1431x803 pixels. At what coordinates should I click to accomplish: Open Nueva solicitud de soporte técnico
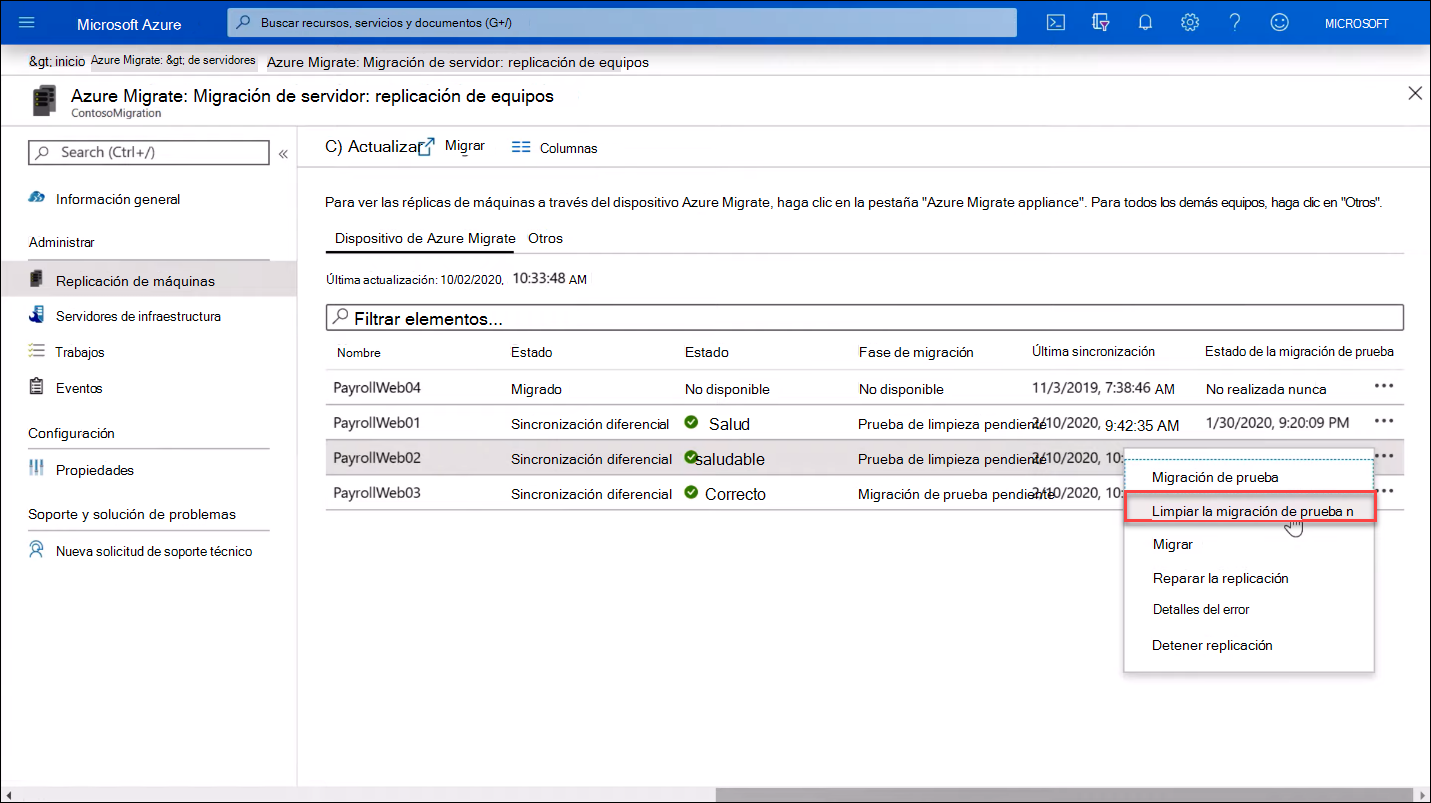click(x=154, y=551)
